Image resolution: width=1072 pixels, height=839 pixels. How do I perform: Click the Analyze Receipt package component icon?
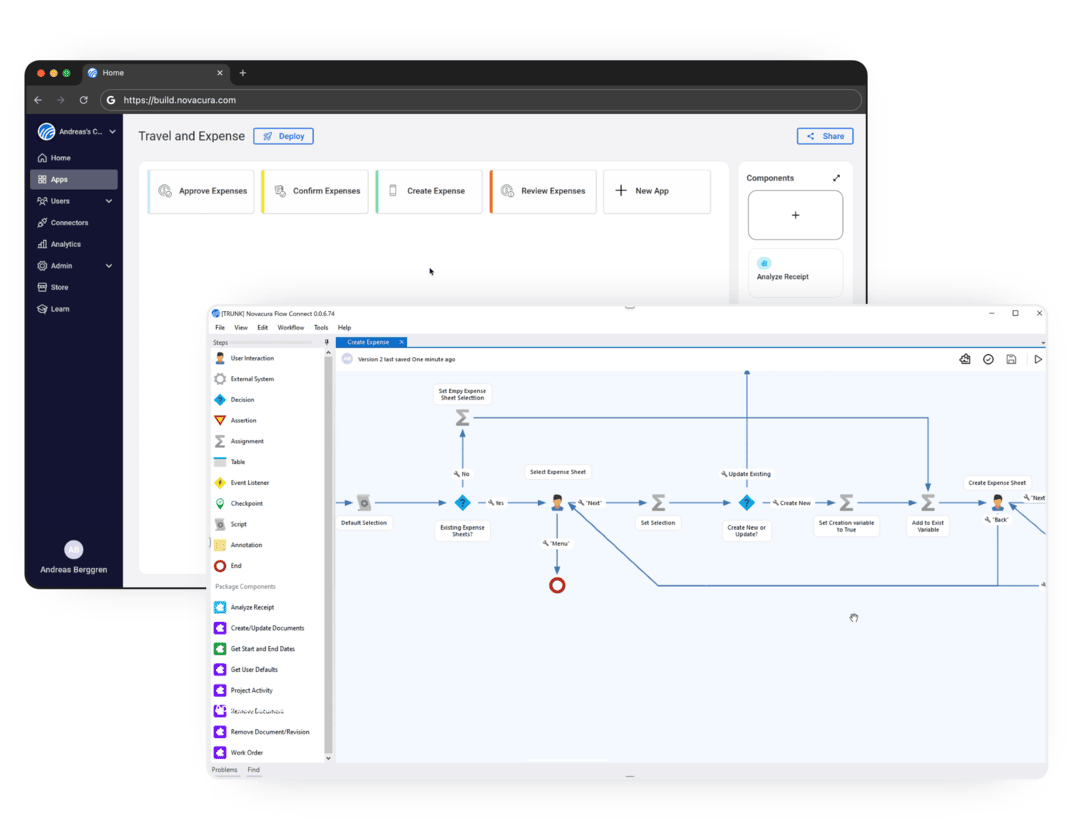pyautogui.click(x=220, y=608)
